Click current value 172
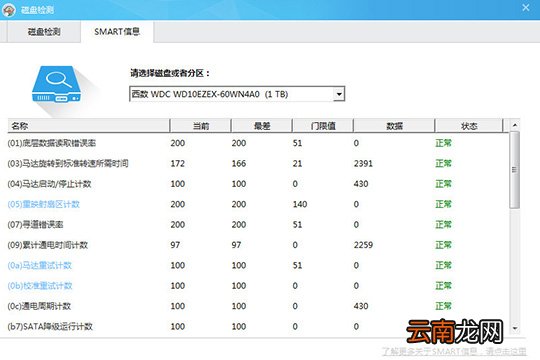The image size is (540, 360). 178,163
